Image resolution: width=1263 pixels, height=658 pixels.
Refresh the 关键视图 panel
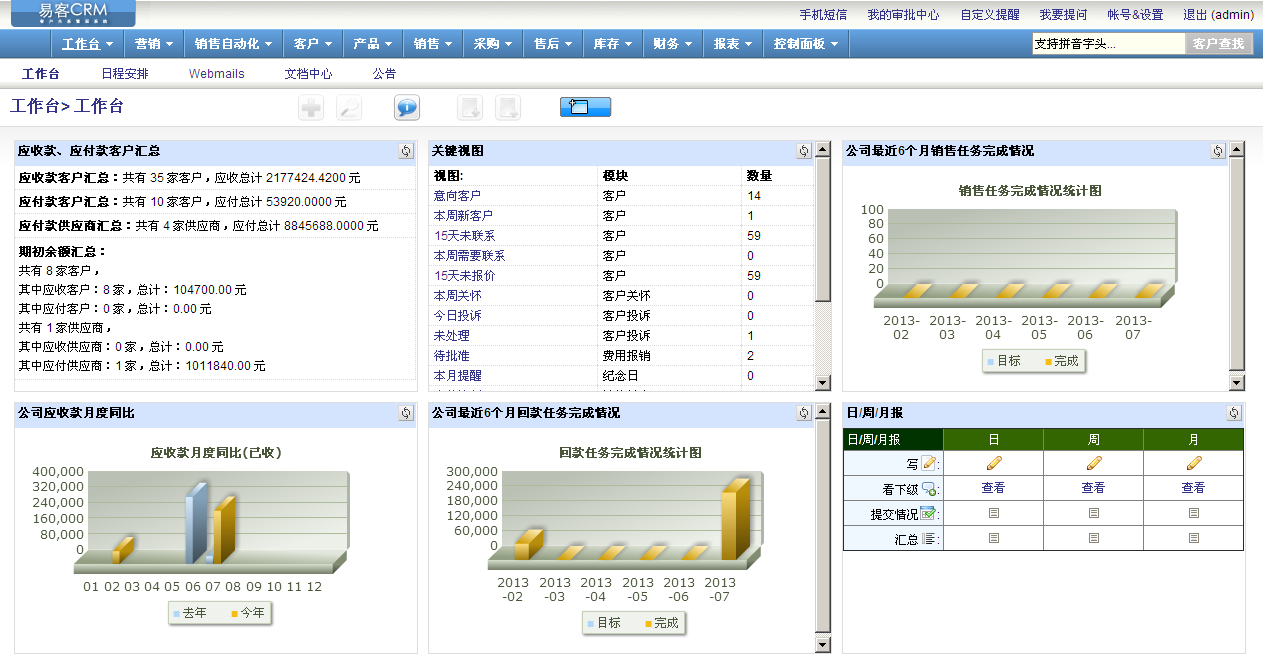pos(804,151)
